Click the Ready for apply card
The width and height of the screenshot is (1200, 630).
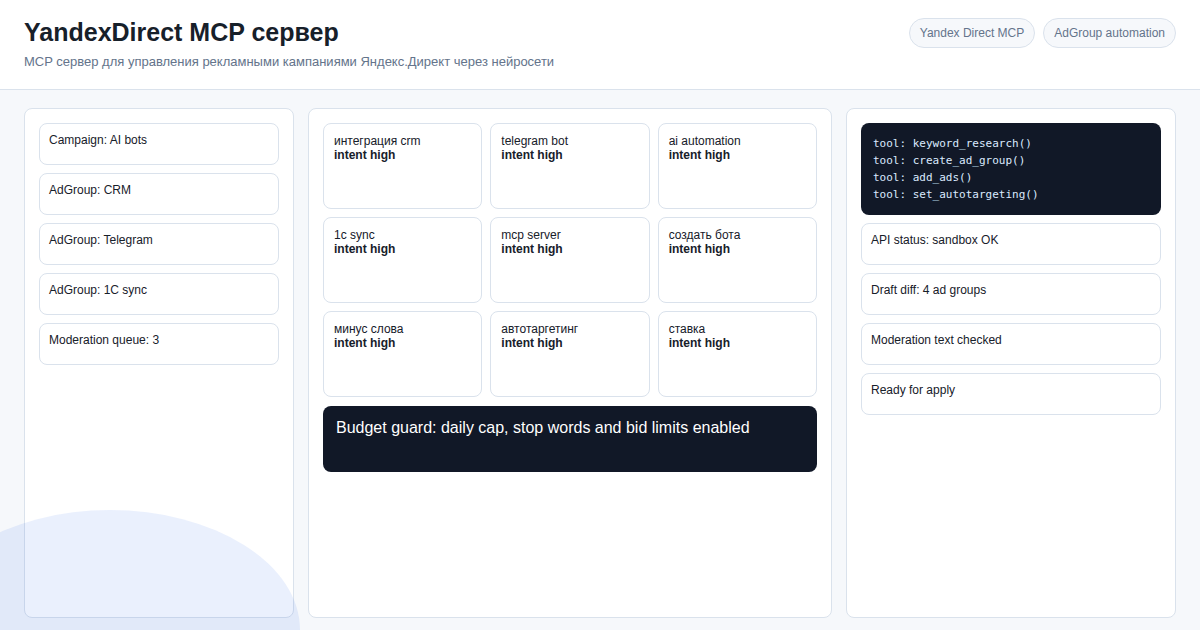tap(1011, 394)
